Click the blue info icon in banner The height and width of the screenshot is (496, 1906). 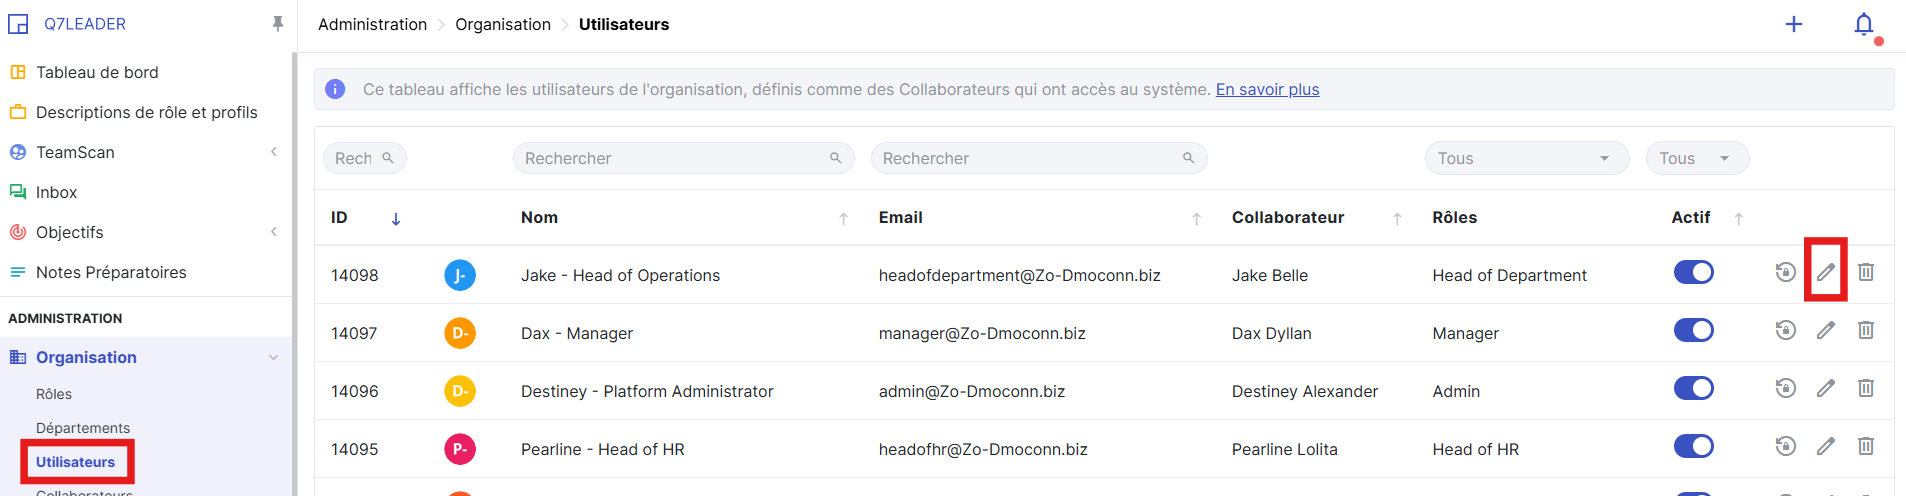click(x=336, y=89)
